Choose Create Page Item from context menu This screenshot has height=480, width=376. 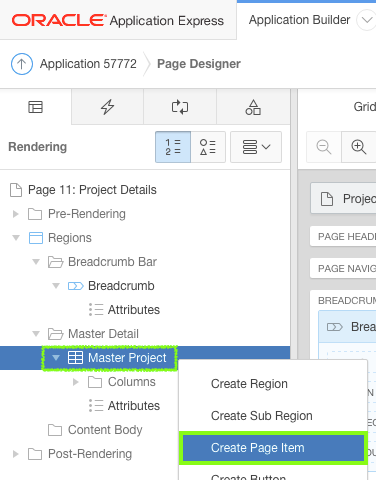pos(273,448)
